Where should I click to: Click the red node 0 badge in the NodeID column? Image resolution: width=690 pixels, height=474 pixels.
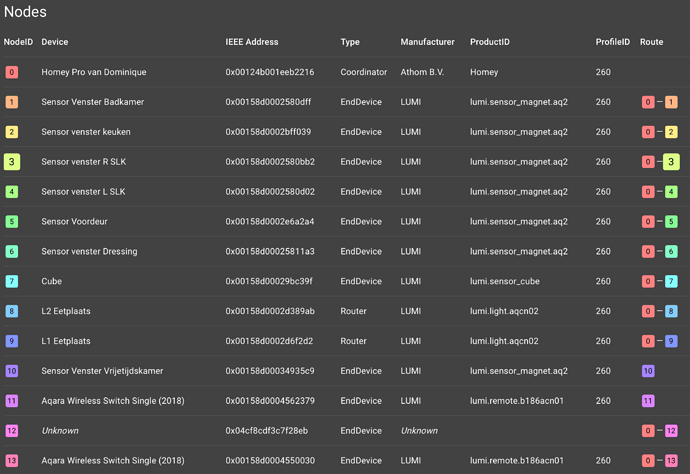coord(12,72)
